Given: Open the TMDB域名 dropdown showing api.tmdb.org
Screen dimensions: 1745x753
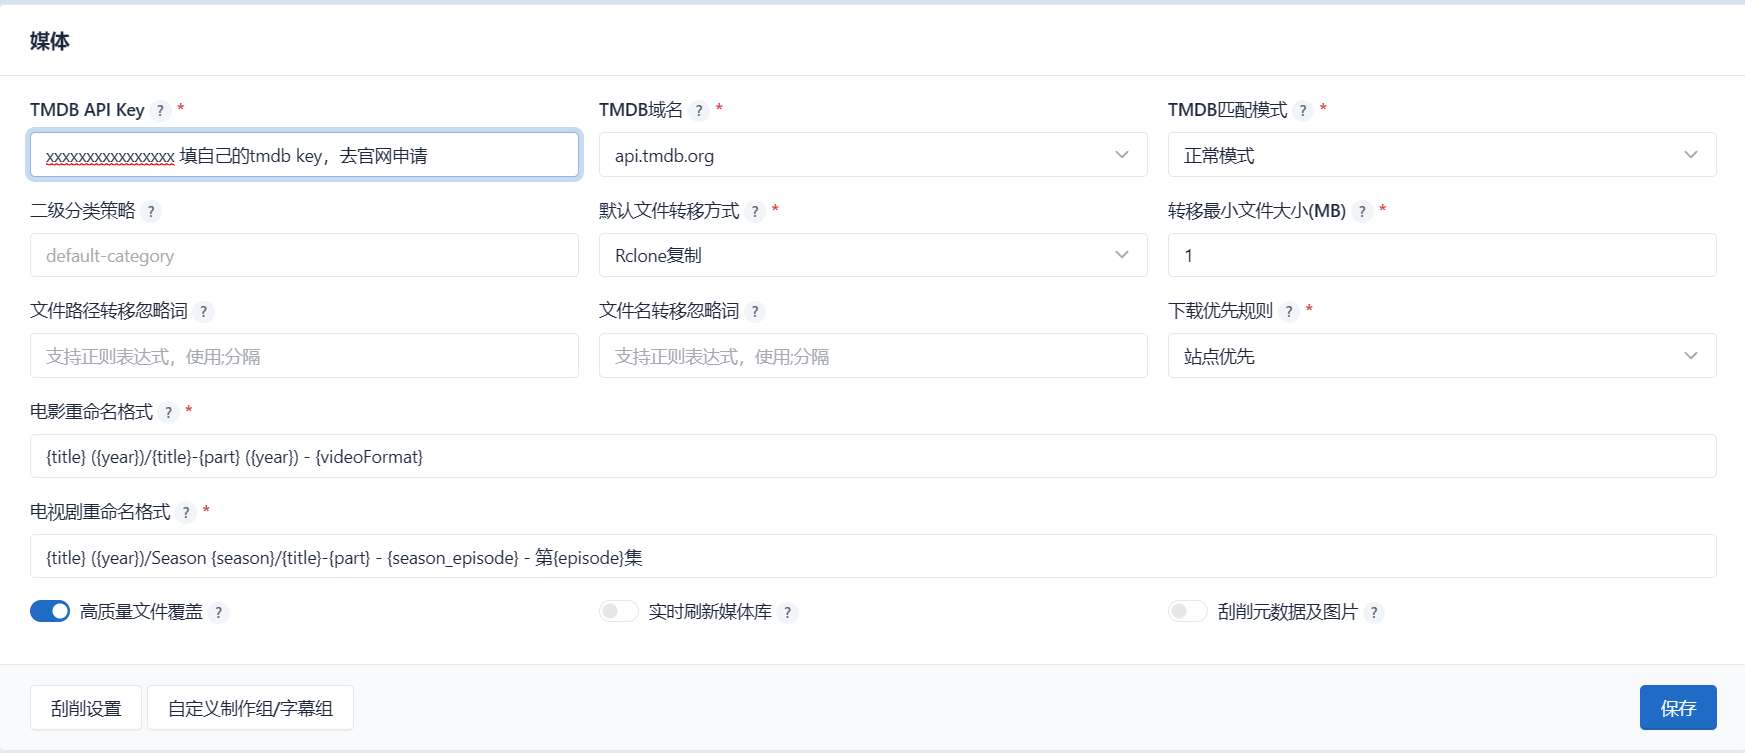Looking at the screenshot, I should 872,155.
